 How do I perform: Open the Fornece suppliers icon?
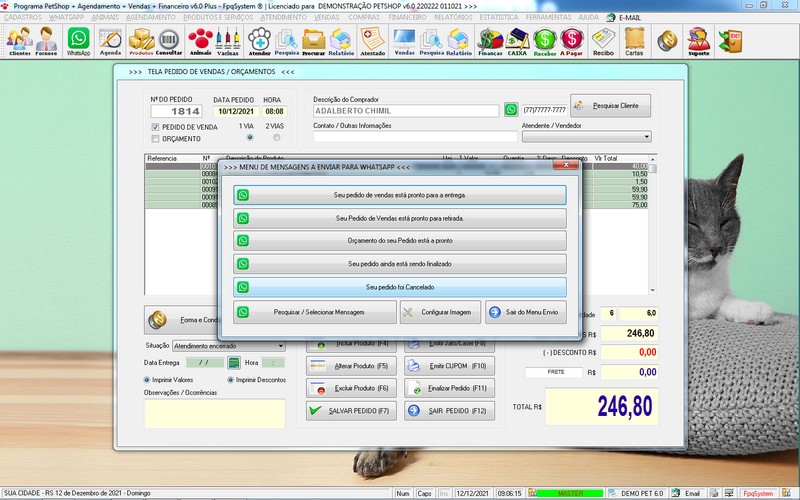[46, 41]
